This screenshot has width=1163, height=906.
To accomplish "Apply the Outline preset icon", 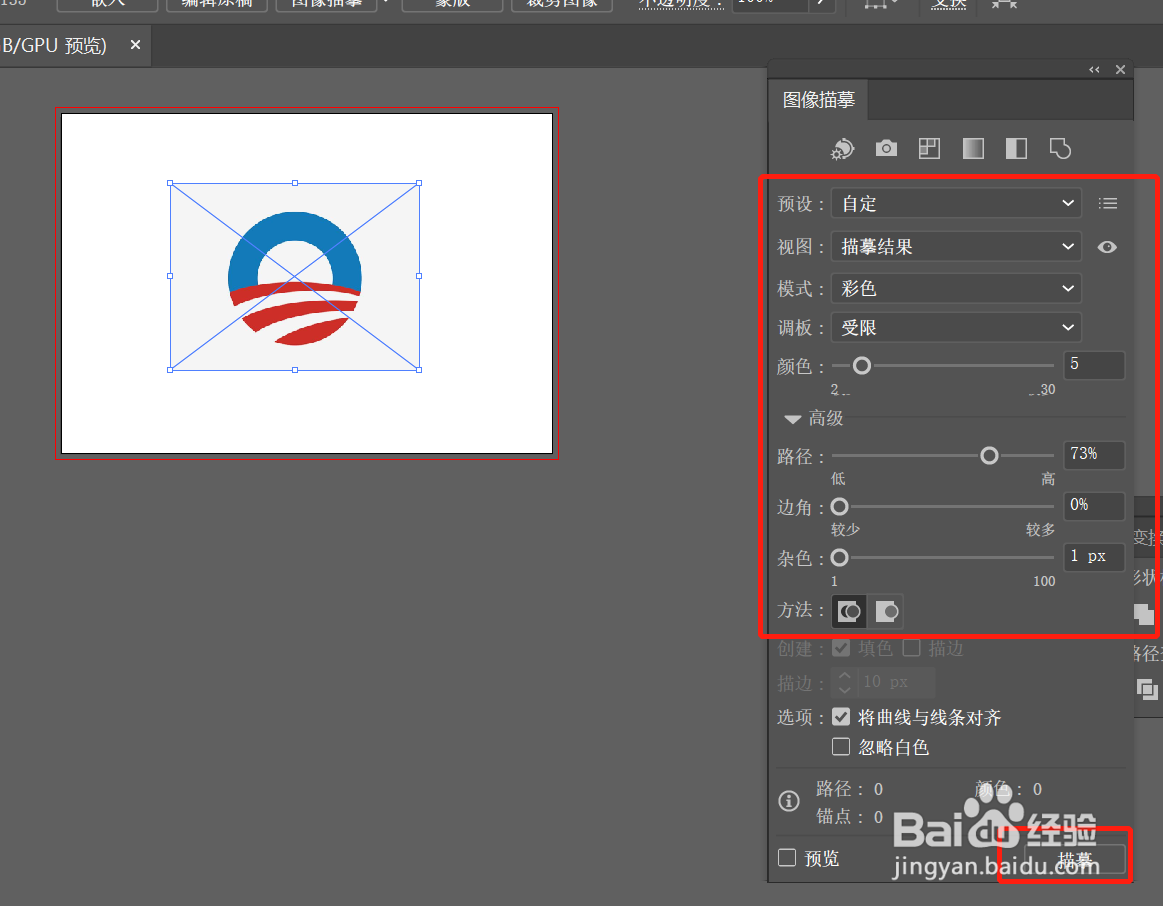I will [x=1060, y=148].
